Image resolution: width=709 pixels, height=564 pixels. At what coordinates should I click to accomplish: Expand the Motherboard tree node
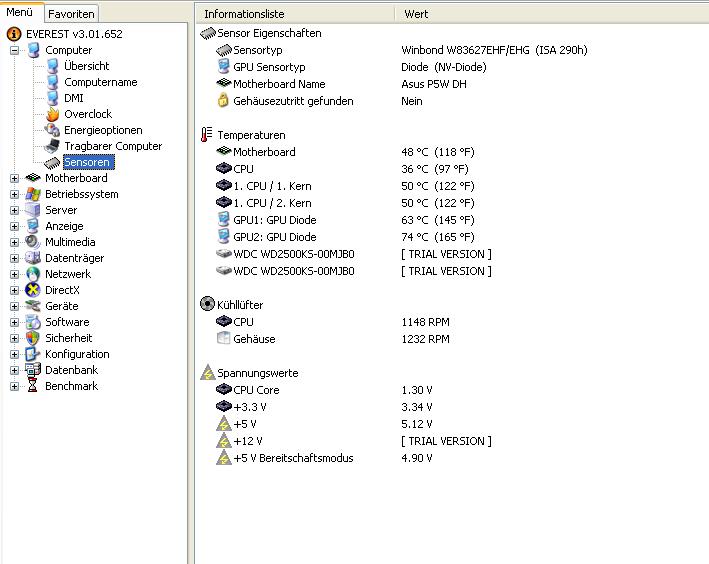coord(14,178)
